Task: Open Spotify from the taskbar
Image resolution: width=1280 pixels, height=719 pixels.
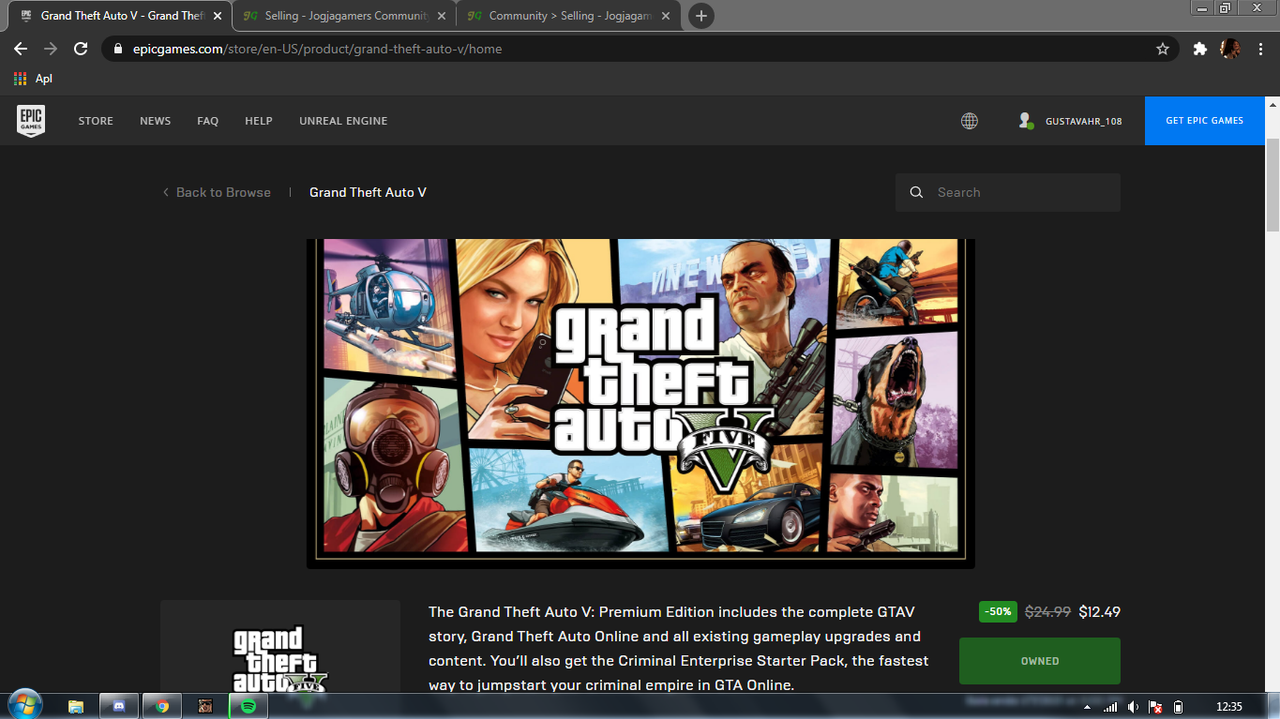Action: pos(248,706)
